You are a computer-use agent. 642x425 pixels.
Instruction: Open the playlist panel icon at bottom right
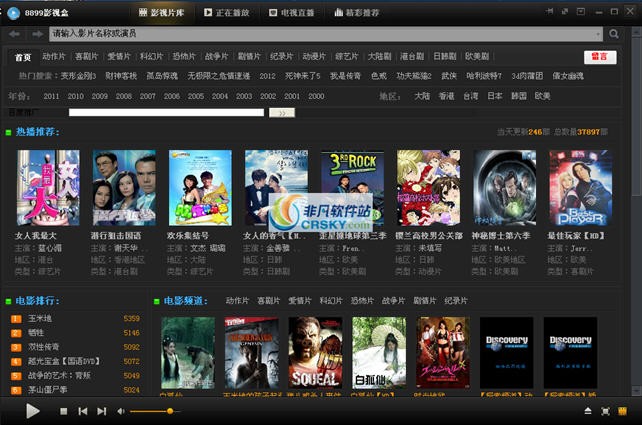tap(622, 411)
